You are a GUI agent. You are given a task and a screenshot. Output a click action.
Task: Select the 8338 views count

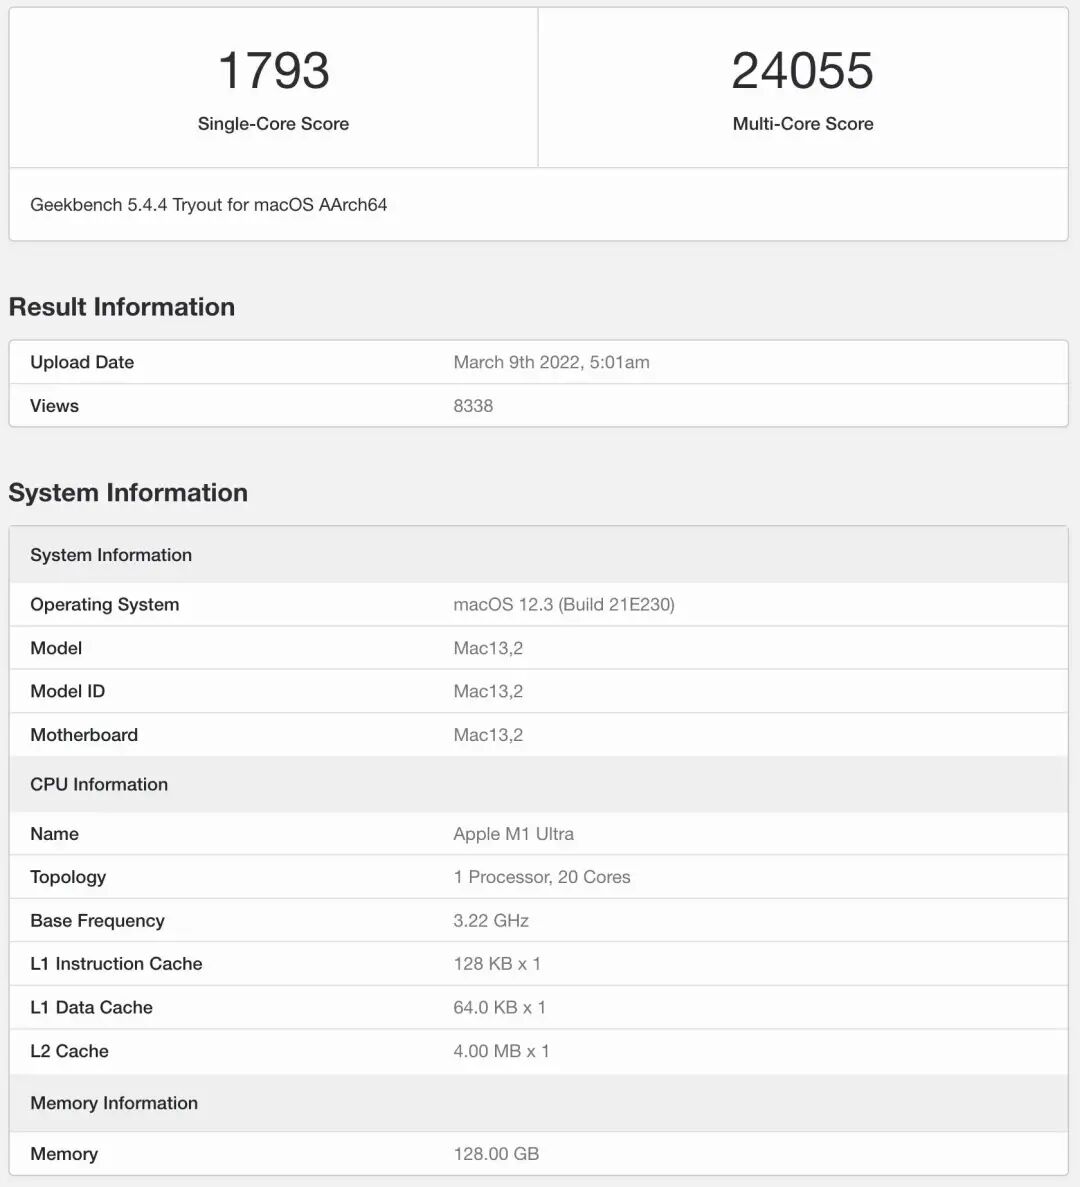473,406
